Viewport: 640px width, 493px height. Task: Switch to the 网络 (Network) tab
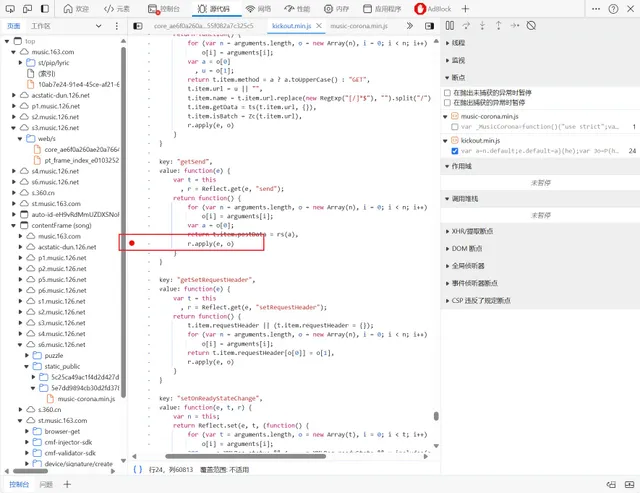click(x=258, y=9)
